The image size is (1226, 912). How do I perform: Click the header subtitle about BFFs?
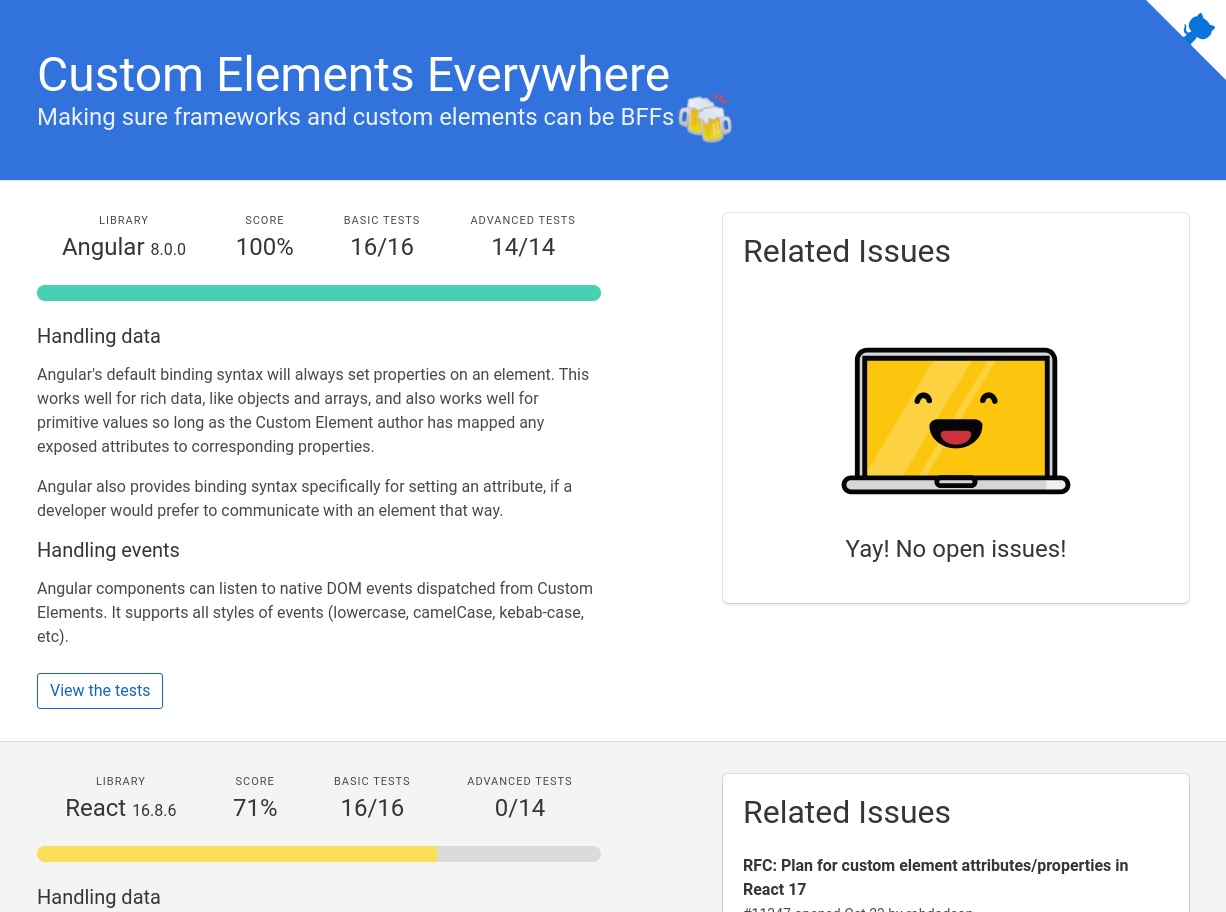[356, 117]
